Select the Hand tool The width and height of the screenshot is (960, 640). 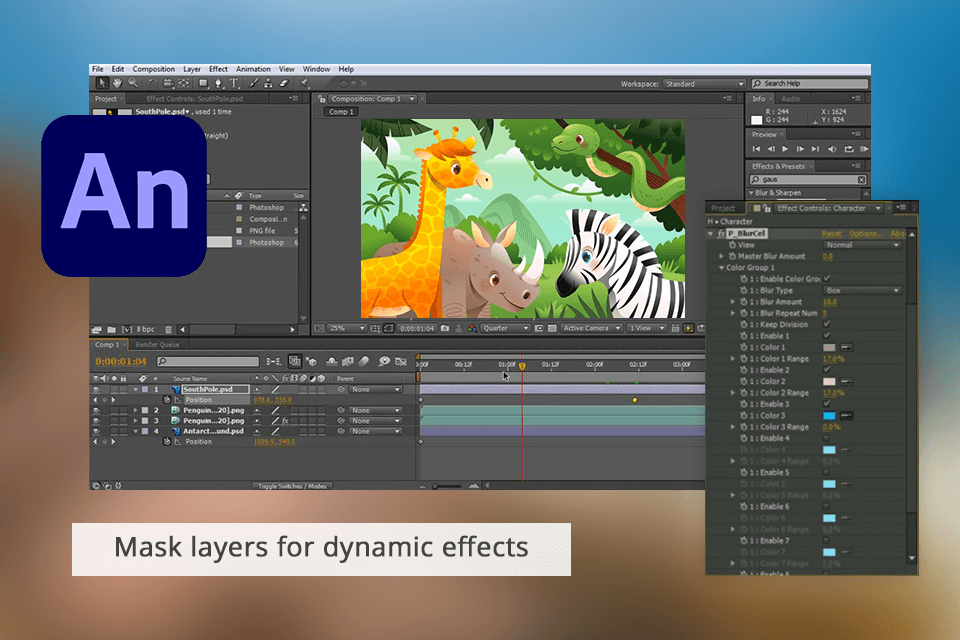coord(117,83)
